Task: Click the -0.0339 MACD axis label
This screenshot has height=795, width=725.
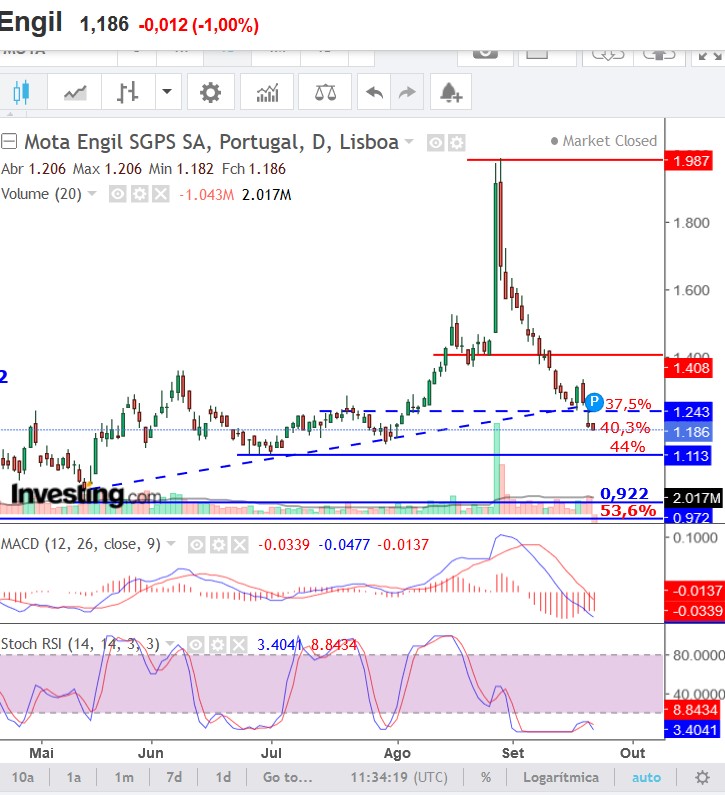Action: point(694,610)
